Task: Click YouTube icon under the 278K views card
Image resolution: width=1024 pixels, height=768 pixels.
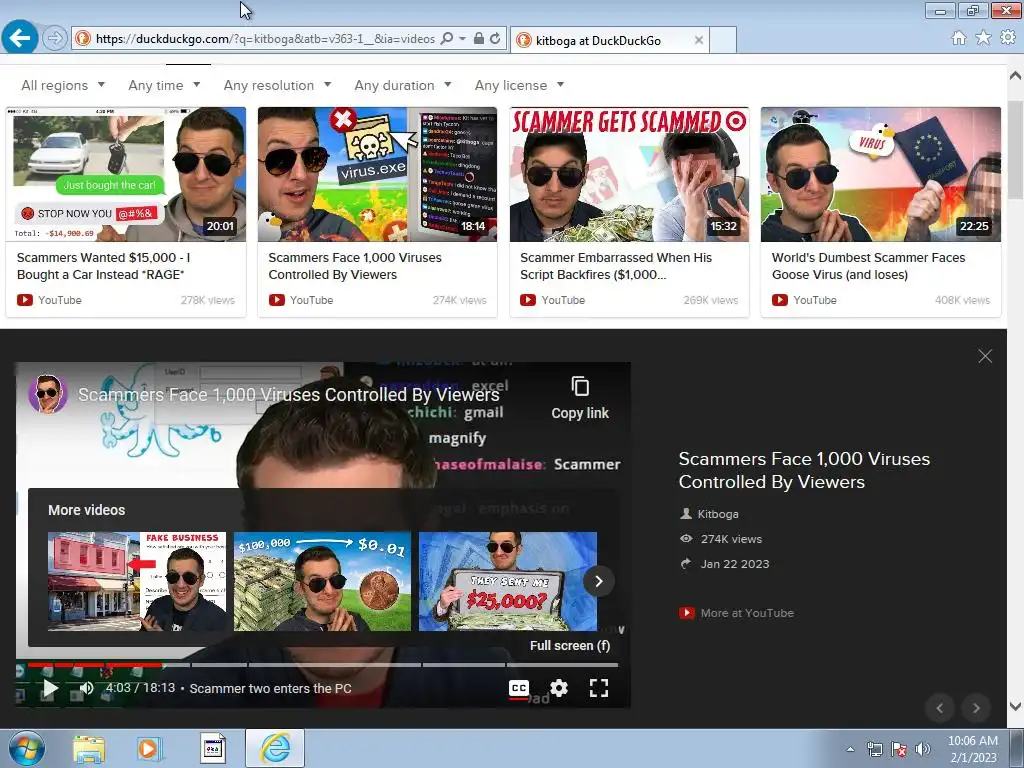Action: (x=25, y=300)
